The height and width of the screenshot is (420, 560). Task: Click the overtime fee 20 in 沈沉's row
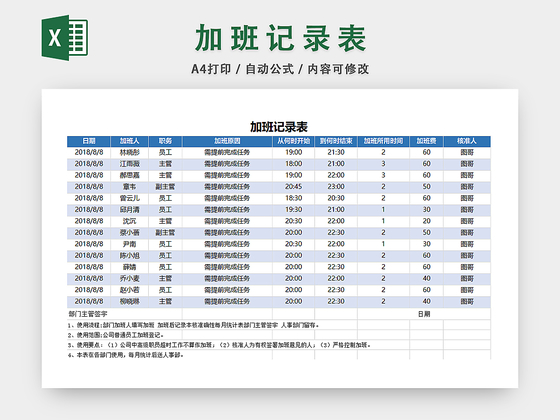426,221
